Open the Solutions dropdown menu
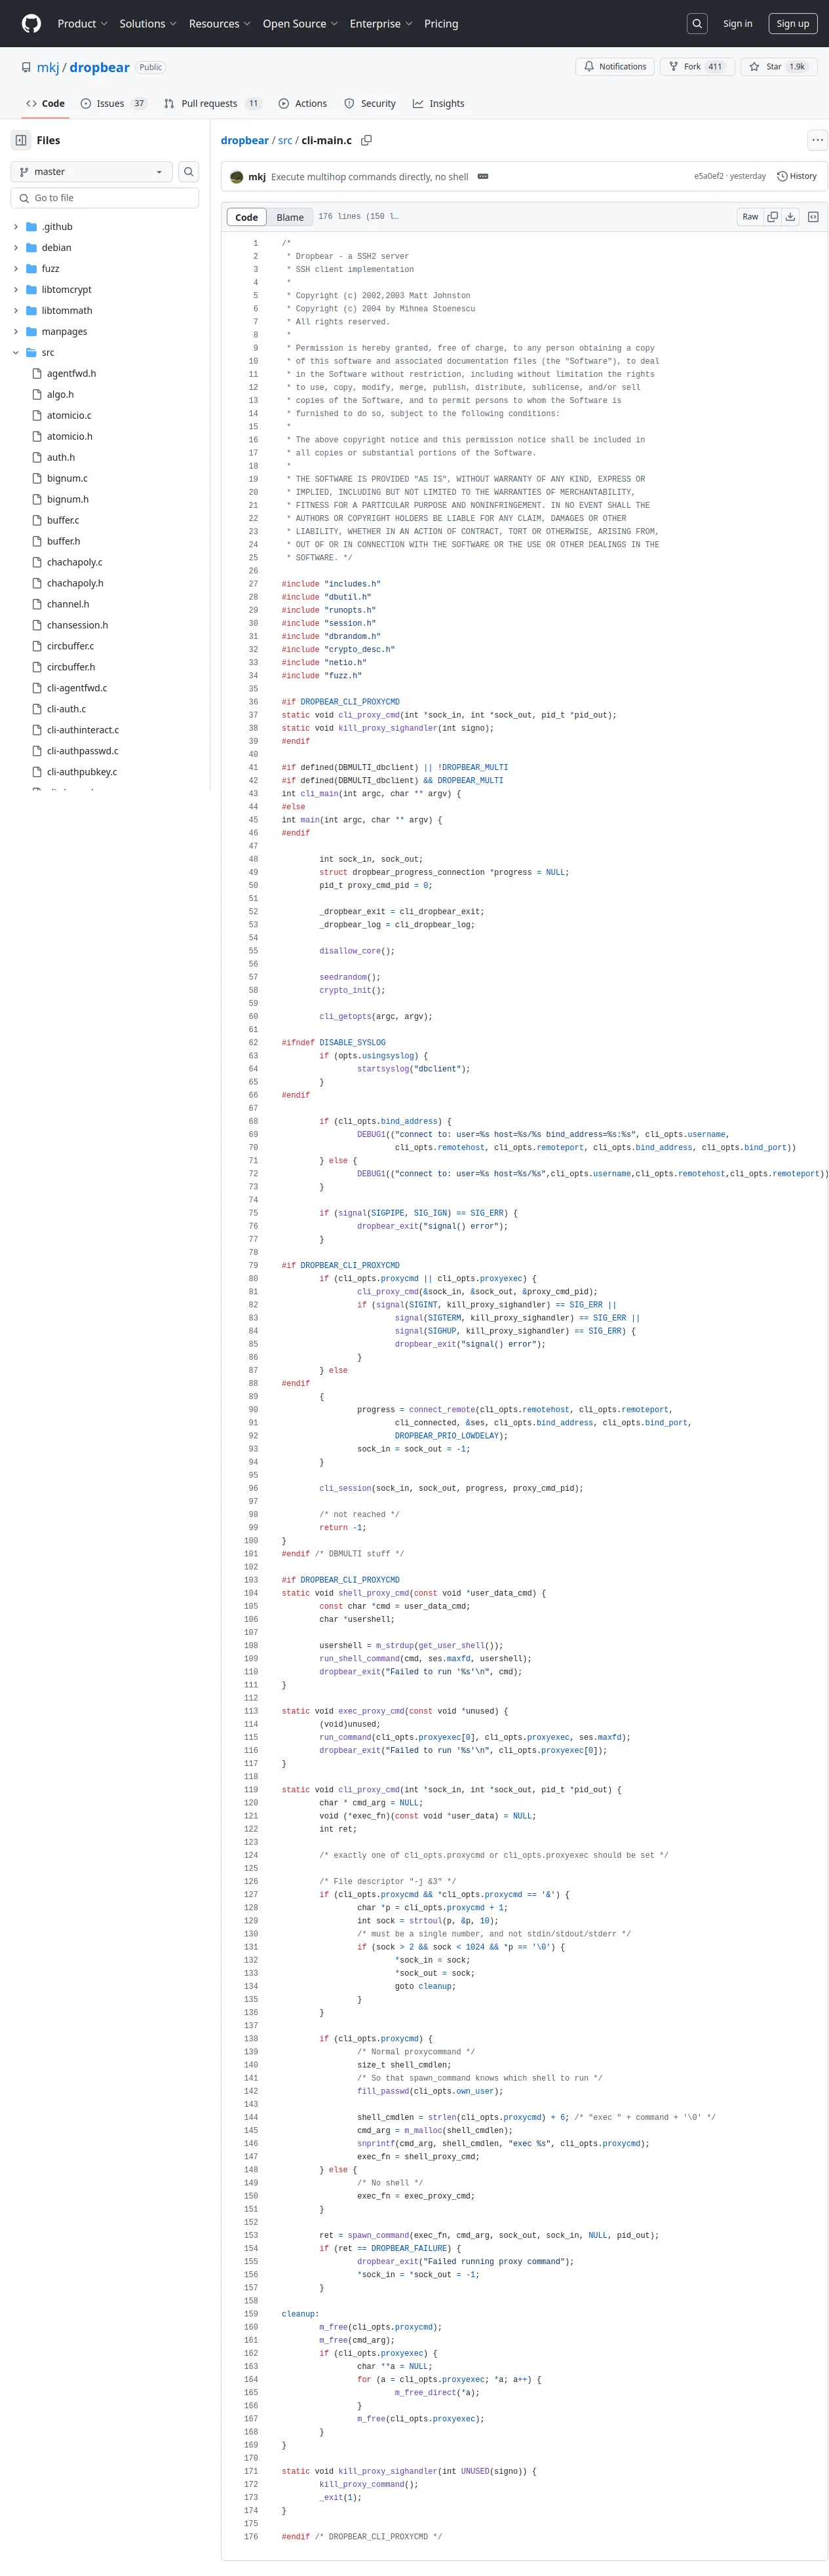 tap(148, 24)
